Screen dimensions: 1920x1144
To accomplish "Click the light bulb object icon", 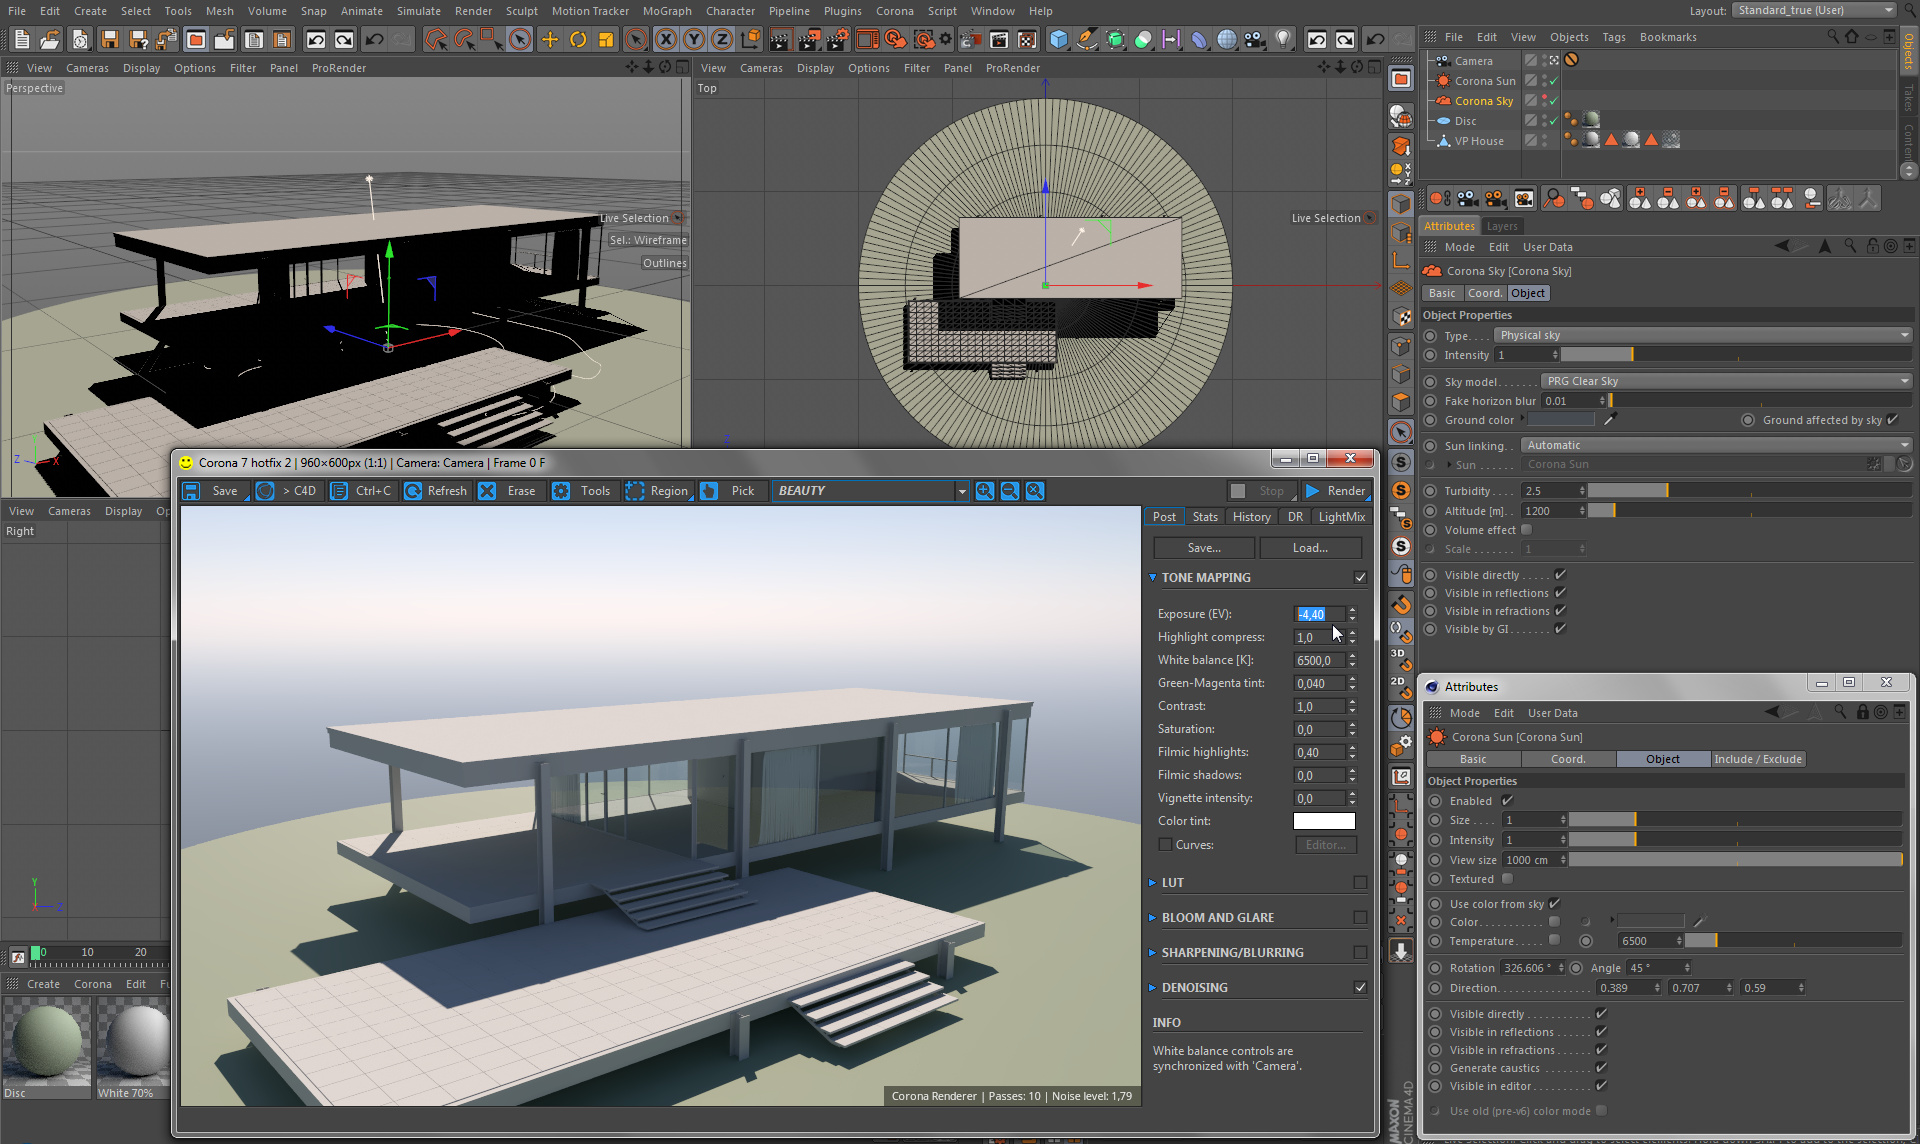I will [1283, 40].
